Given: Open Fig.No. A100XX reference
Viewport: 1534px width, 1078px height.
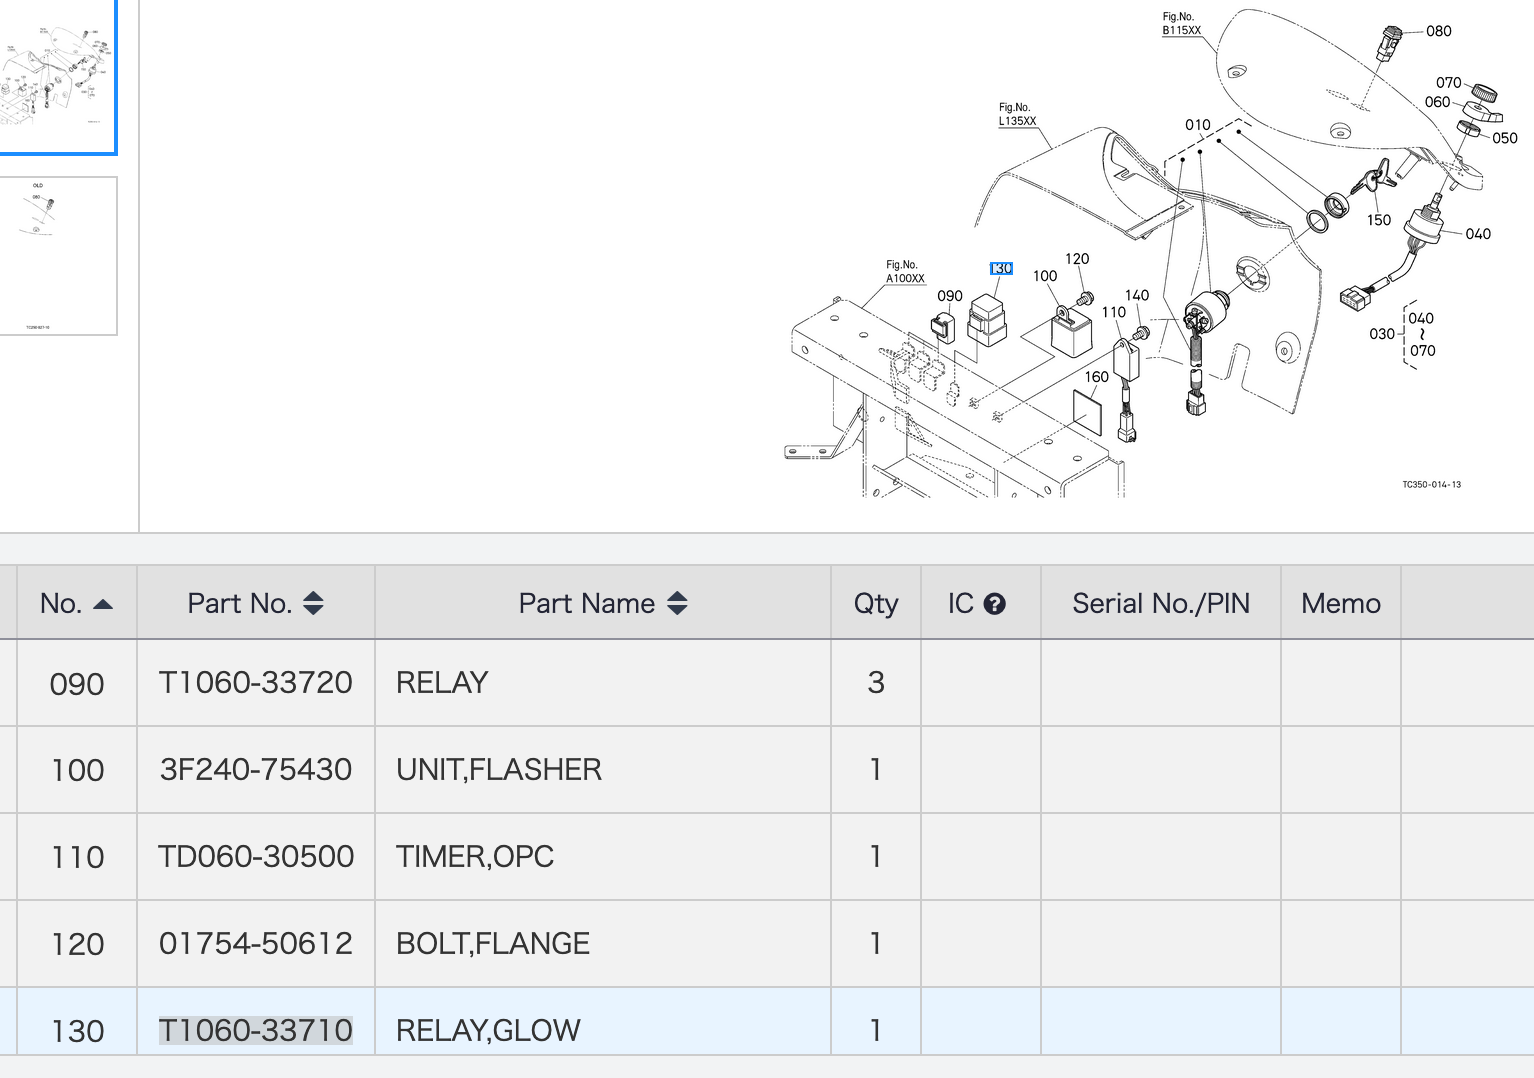Looking at the screenshot, I should coord(905,272).
